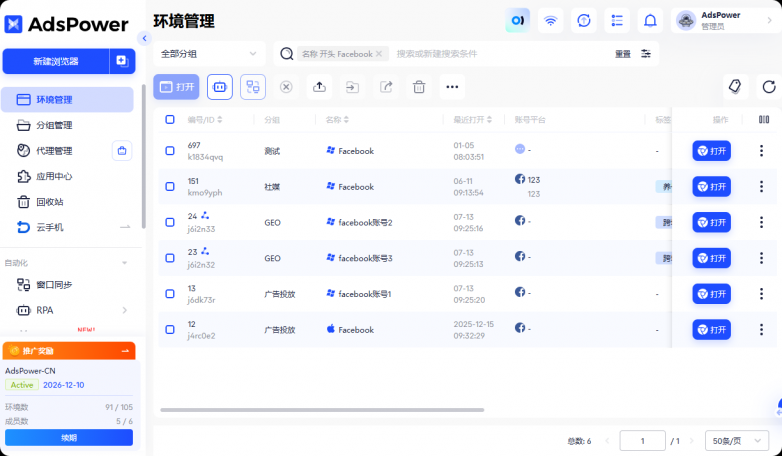
Task: Click the page number input field
Action: coord(642,441)
